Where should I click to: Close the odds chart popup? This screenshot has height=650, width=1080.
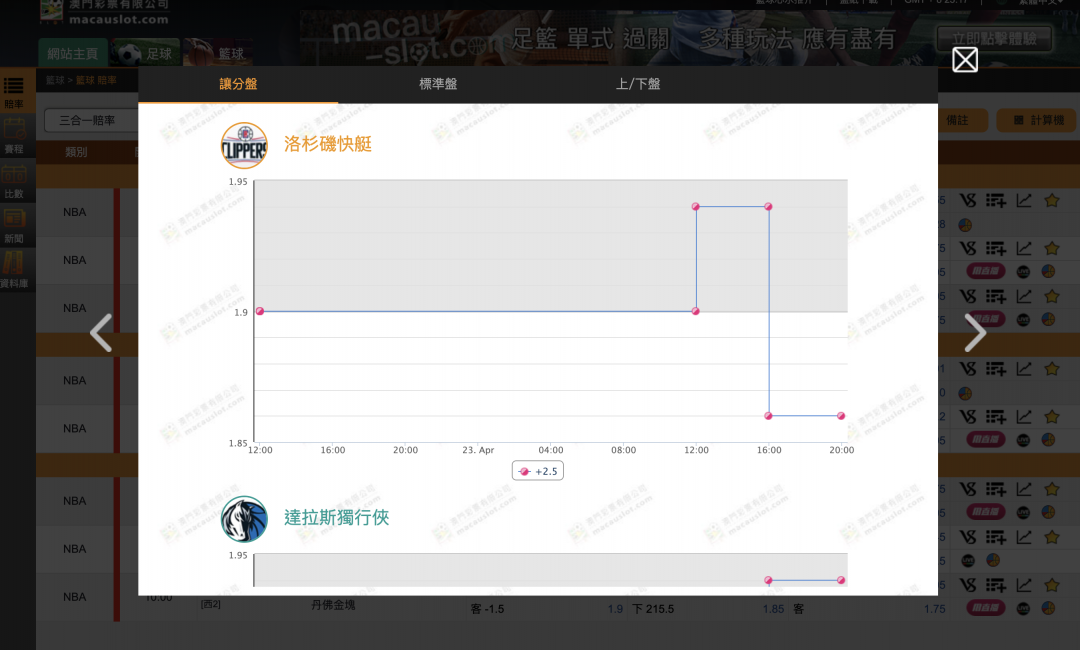(x=965, y=60)
